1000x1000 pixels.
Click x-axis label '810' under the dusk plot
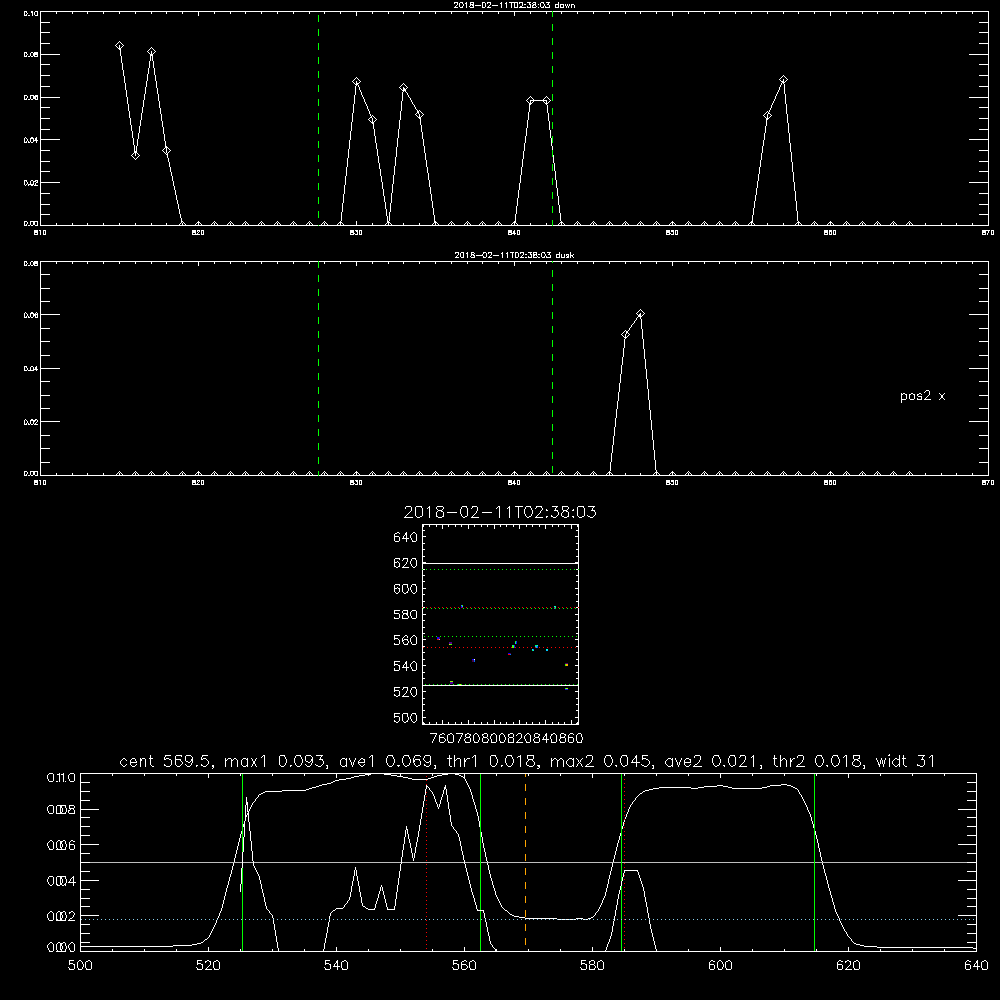coord(40,483)
